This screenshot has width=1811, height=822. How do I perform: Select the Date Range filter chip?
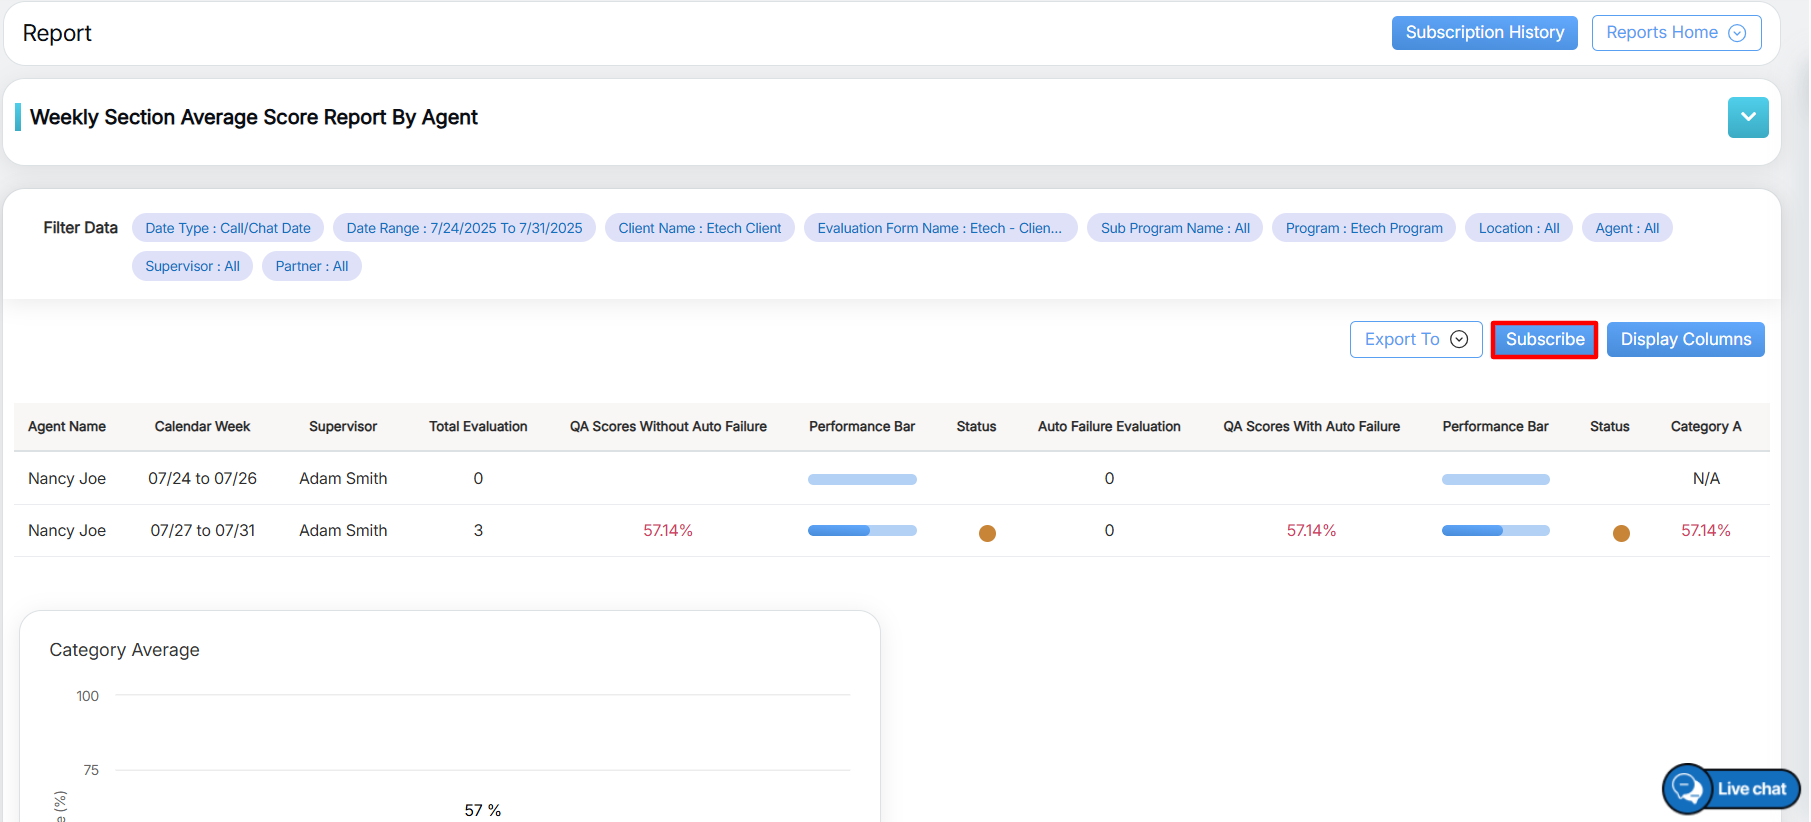464,228
